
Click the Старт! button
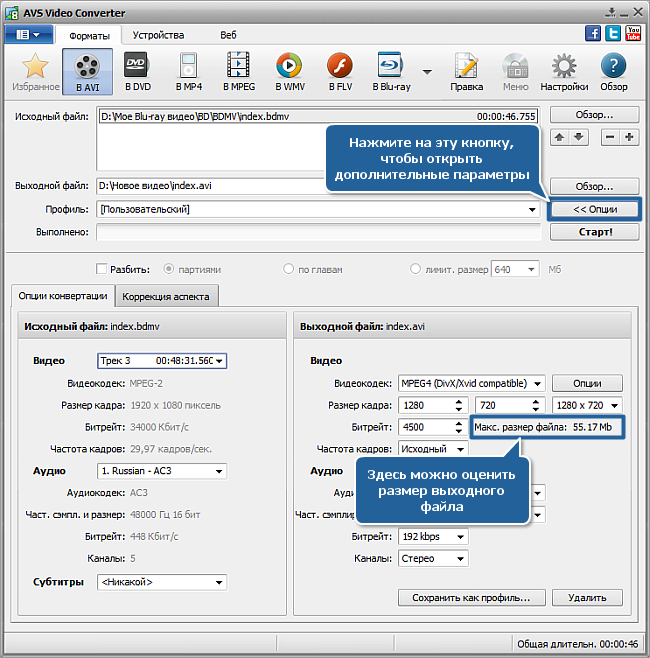pyautogui.click(x=595, y=232)
